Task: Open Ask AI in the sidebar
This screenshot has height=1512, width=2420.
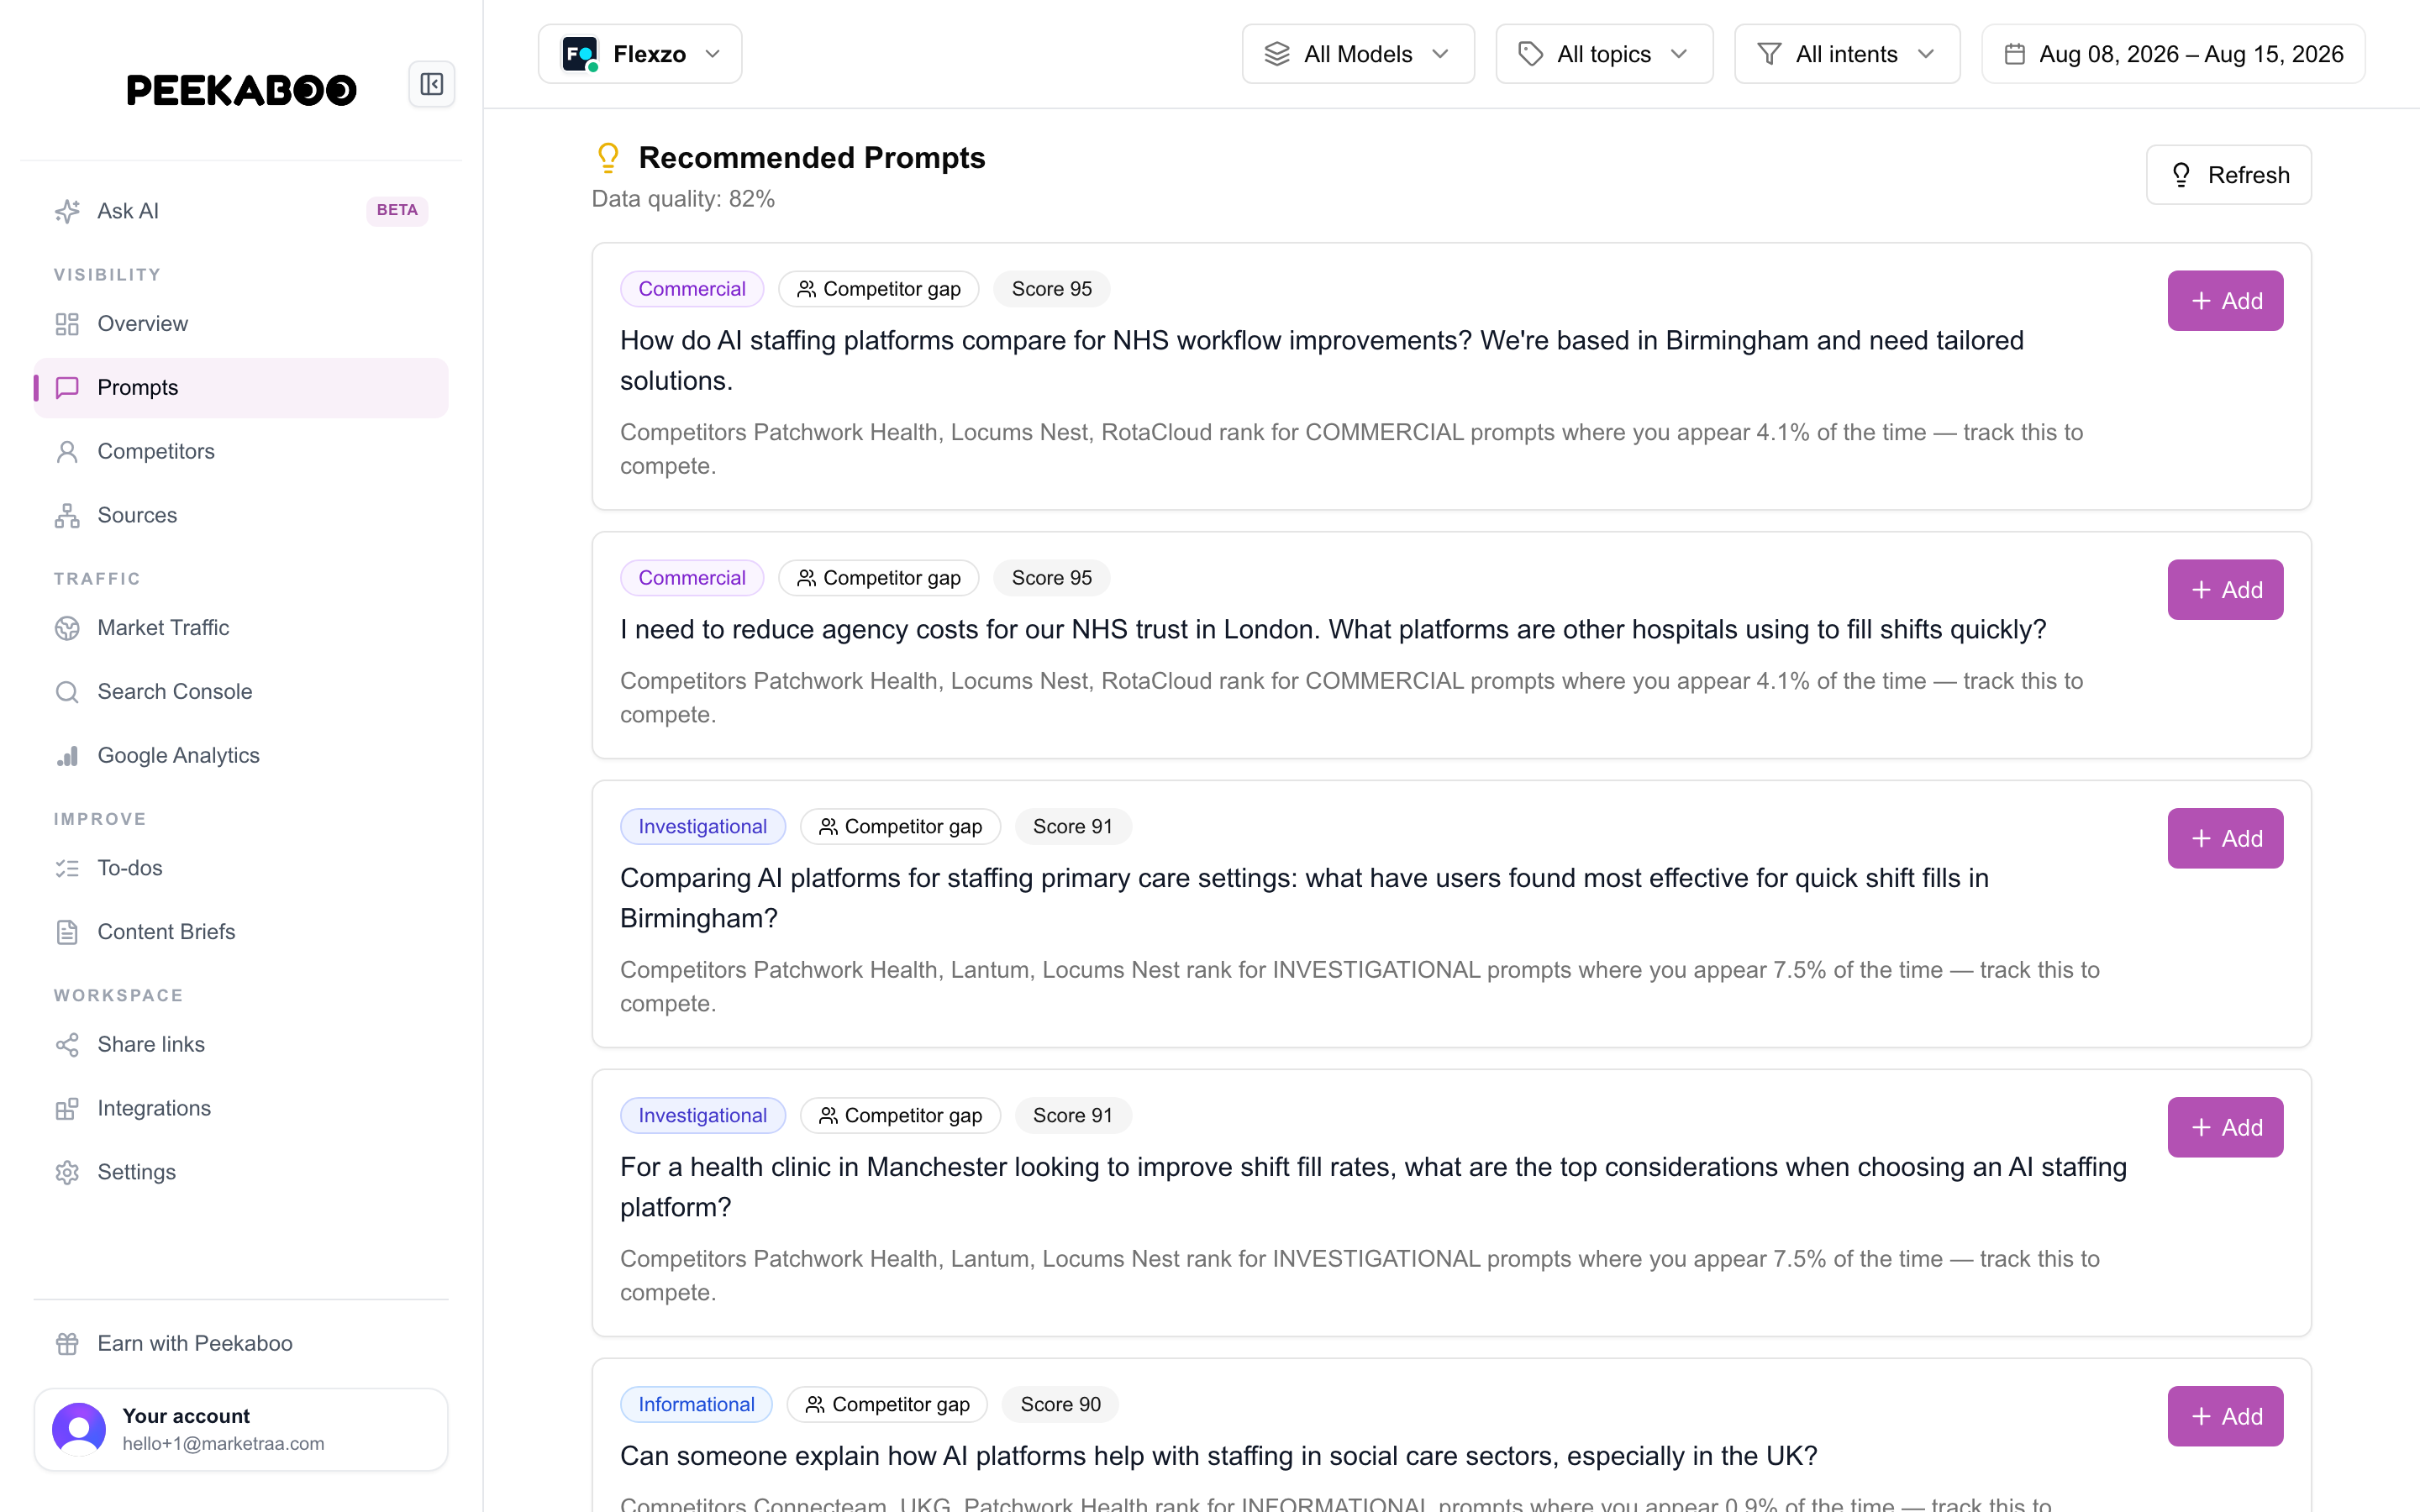Action: (x=241, y=211)
